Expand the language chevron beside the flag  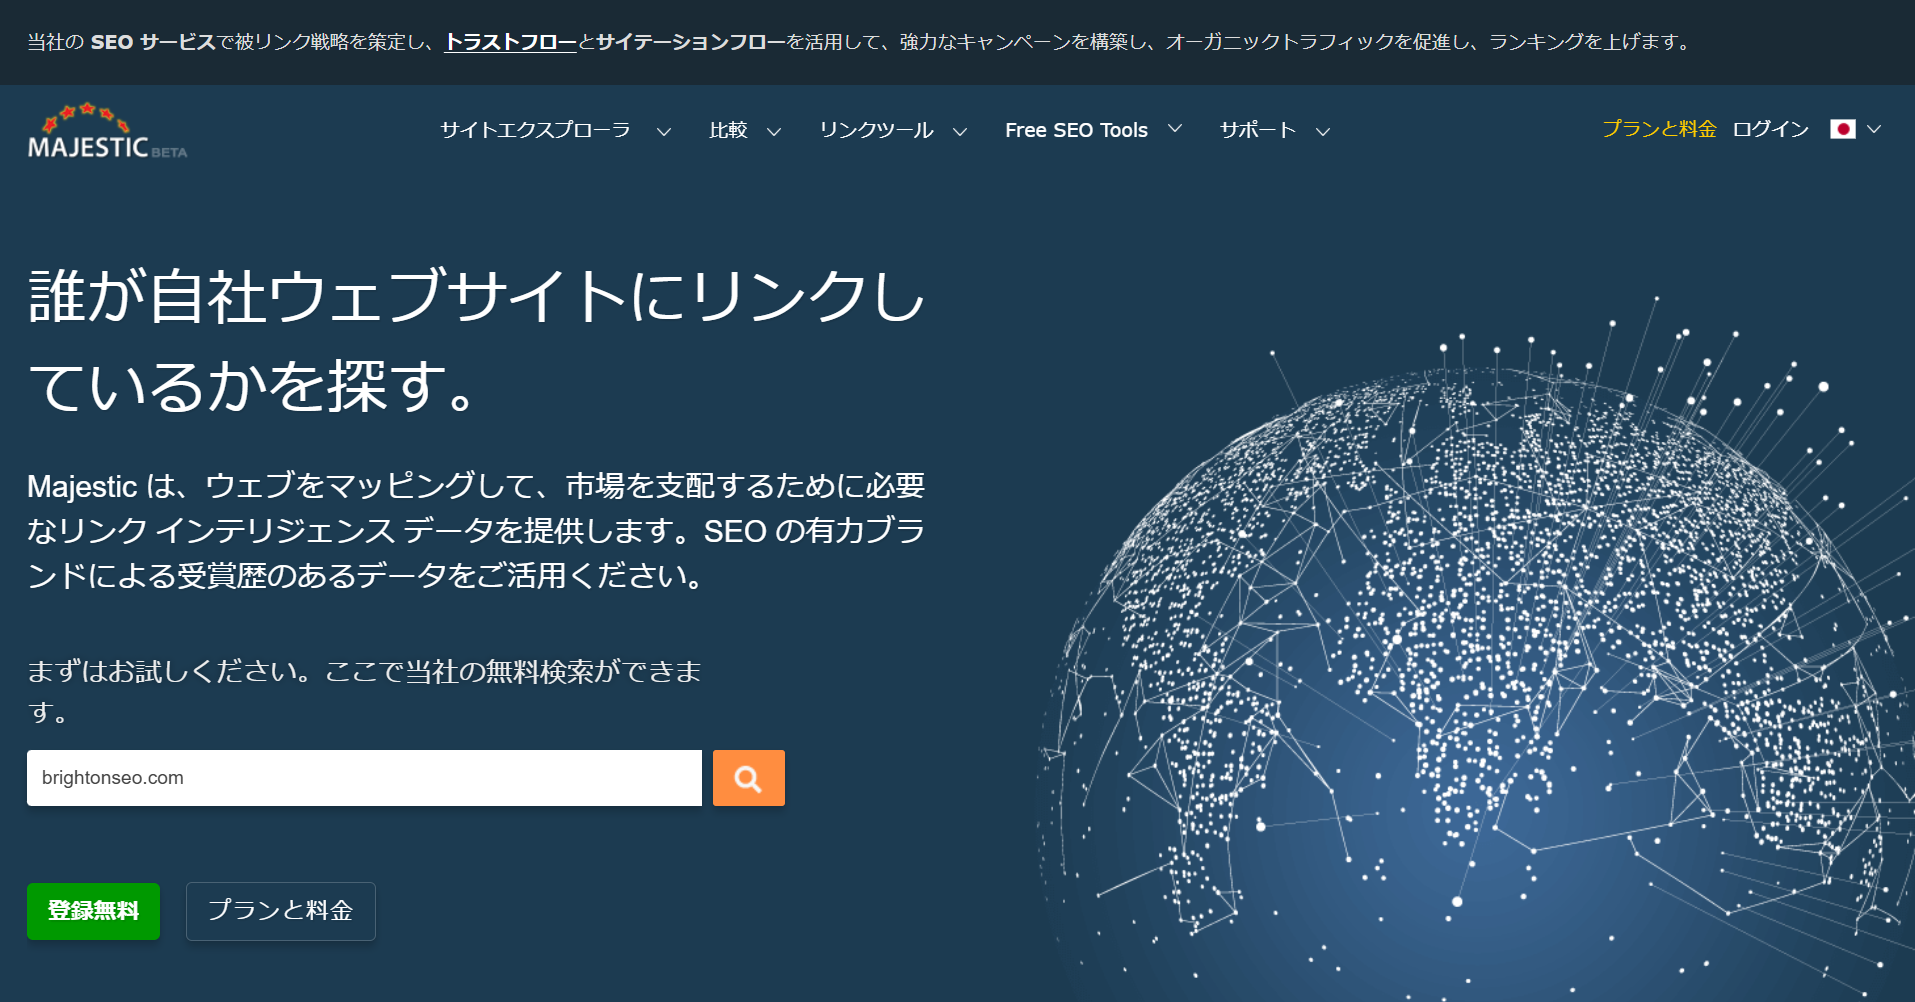click(1874, 129)
